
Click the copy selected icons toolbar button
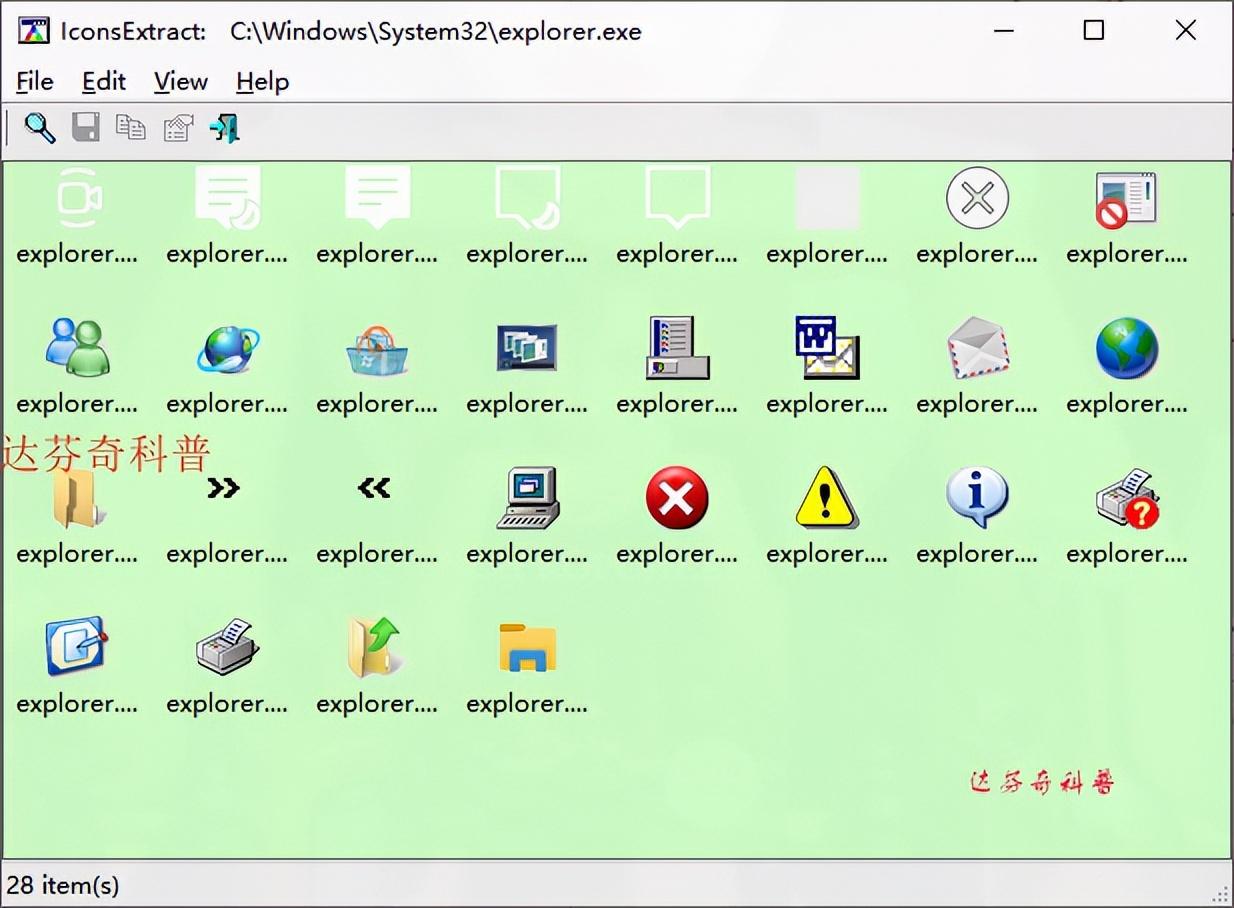tap(131, 128)
